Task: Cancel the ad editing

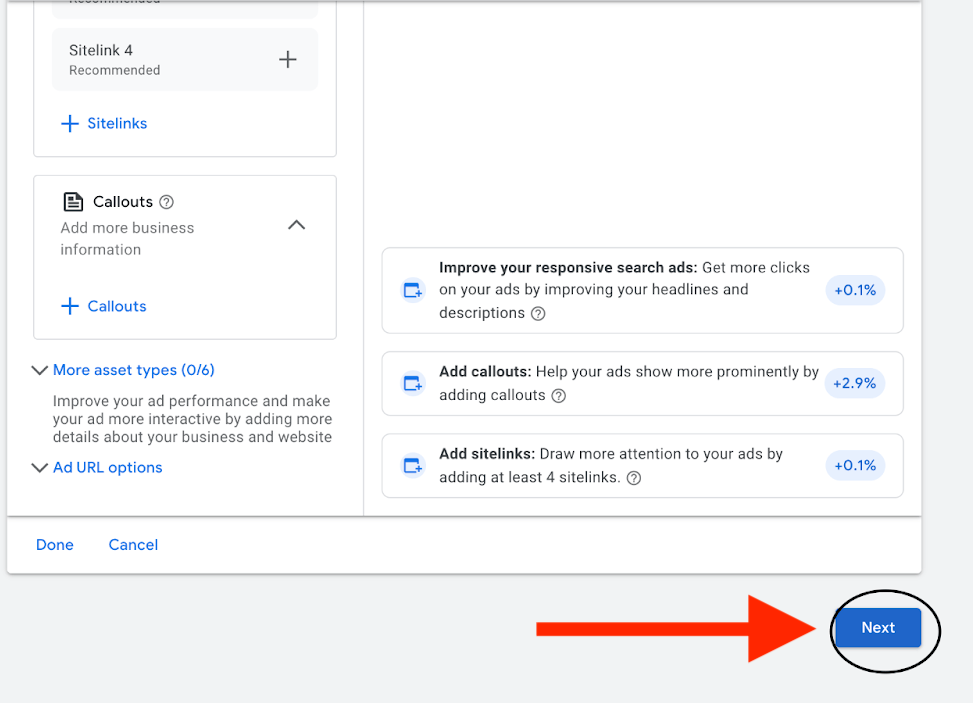Action: point(133,545)
